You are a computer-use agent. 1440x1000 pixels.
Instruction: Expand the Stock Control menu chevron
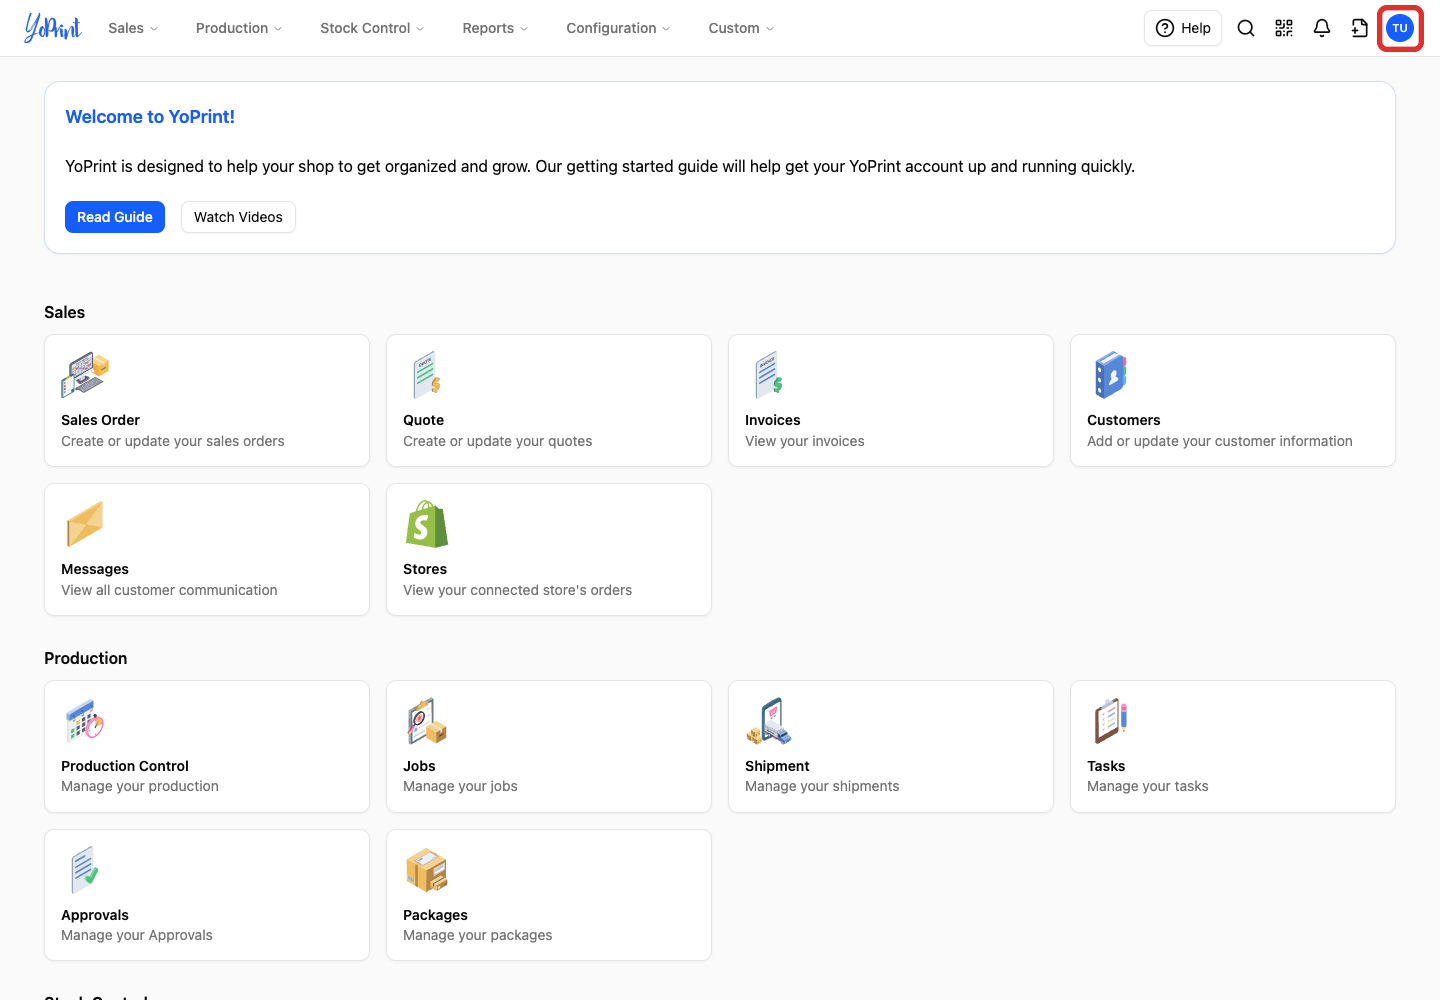pos(420,29)
